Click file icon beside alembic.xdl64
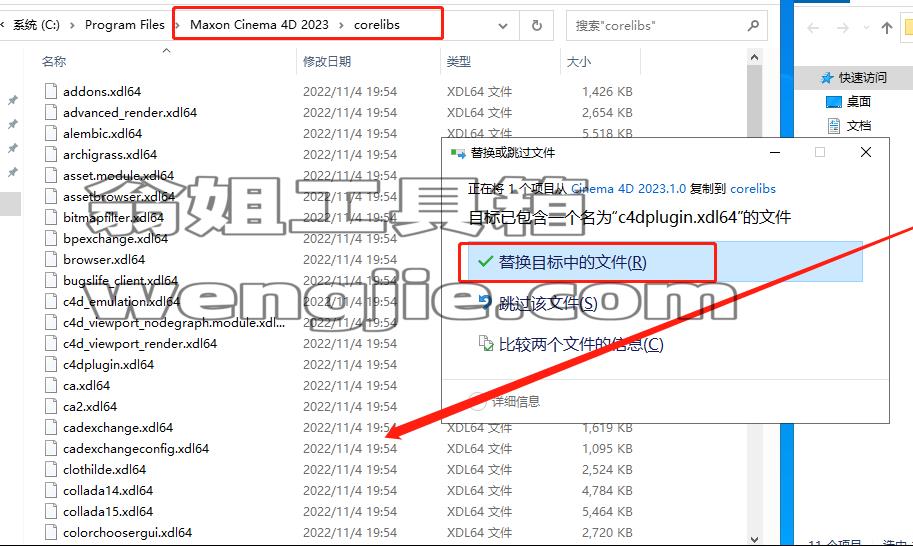This screenshot has height=546, width=913. [51, 133]
